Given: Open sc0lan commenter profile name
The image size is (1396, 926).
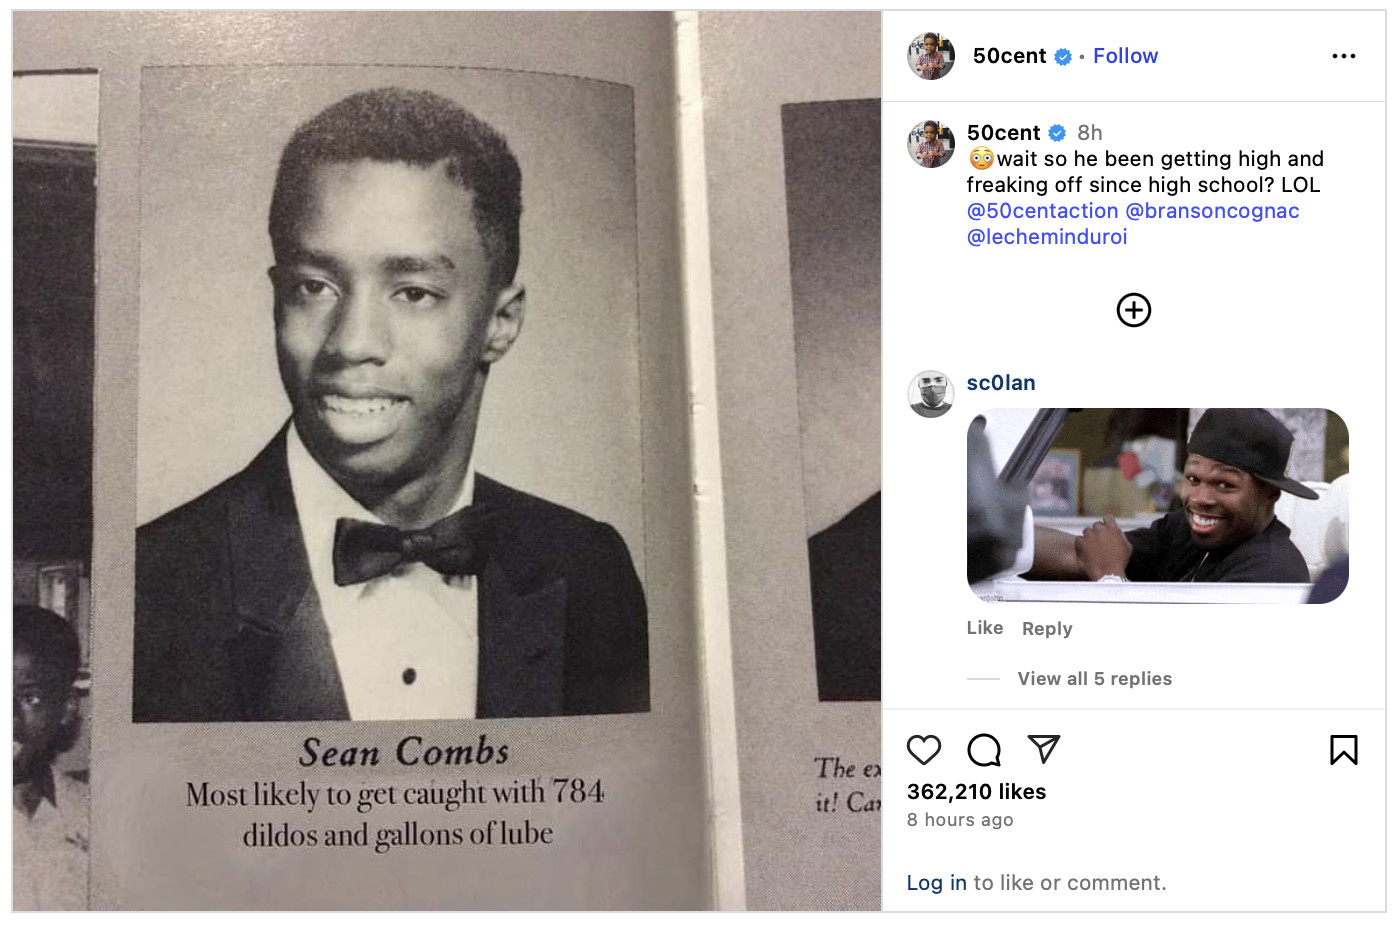Looking at the screenshot, I should point(1001,383).
